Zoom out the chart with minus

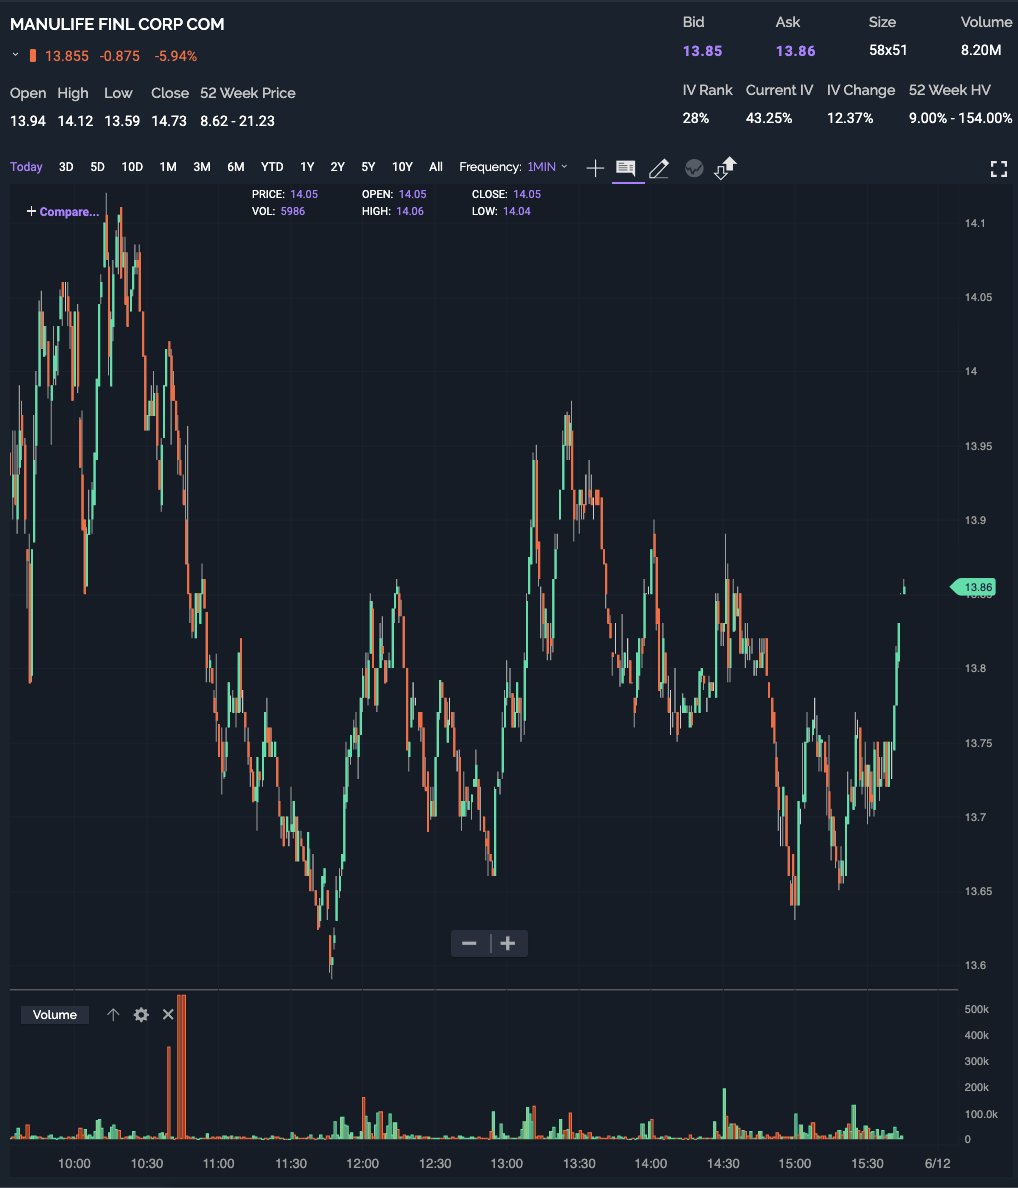point(470,943)
